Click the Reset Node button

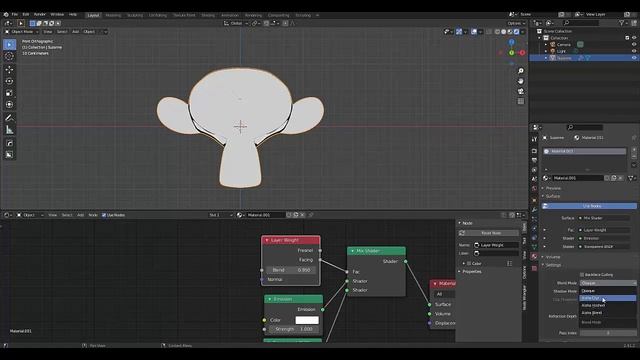click(489, 233)
